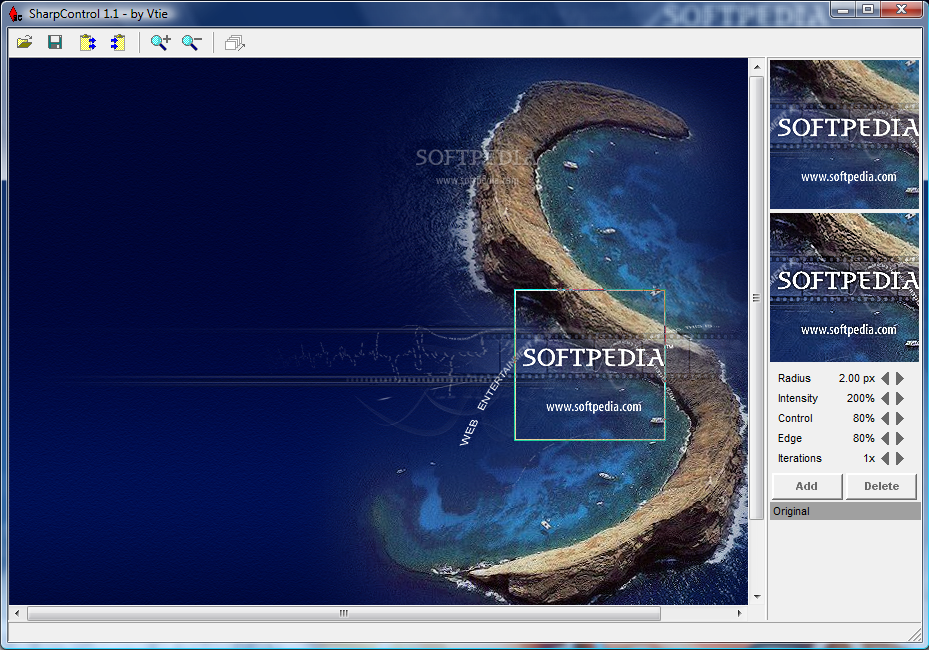The width and height of the screenshot is (929, 650).
Task: Close the SharpControl window
Action: point(901,9)
